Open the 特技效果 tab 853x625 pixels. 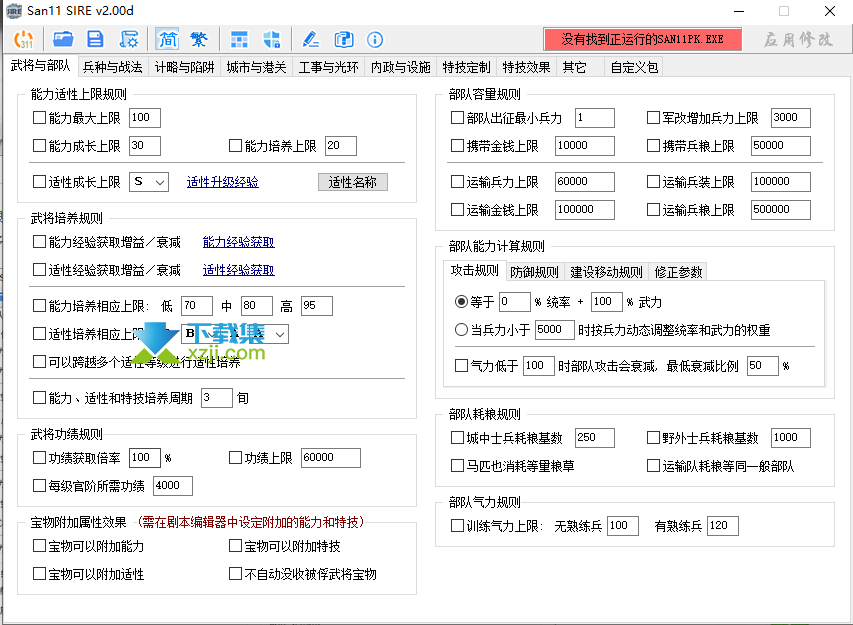coord(526,67)
